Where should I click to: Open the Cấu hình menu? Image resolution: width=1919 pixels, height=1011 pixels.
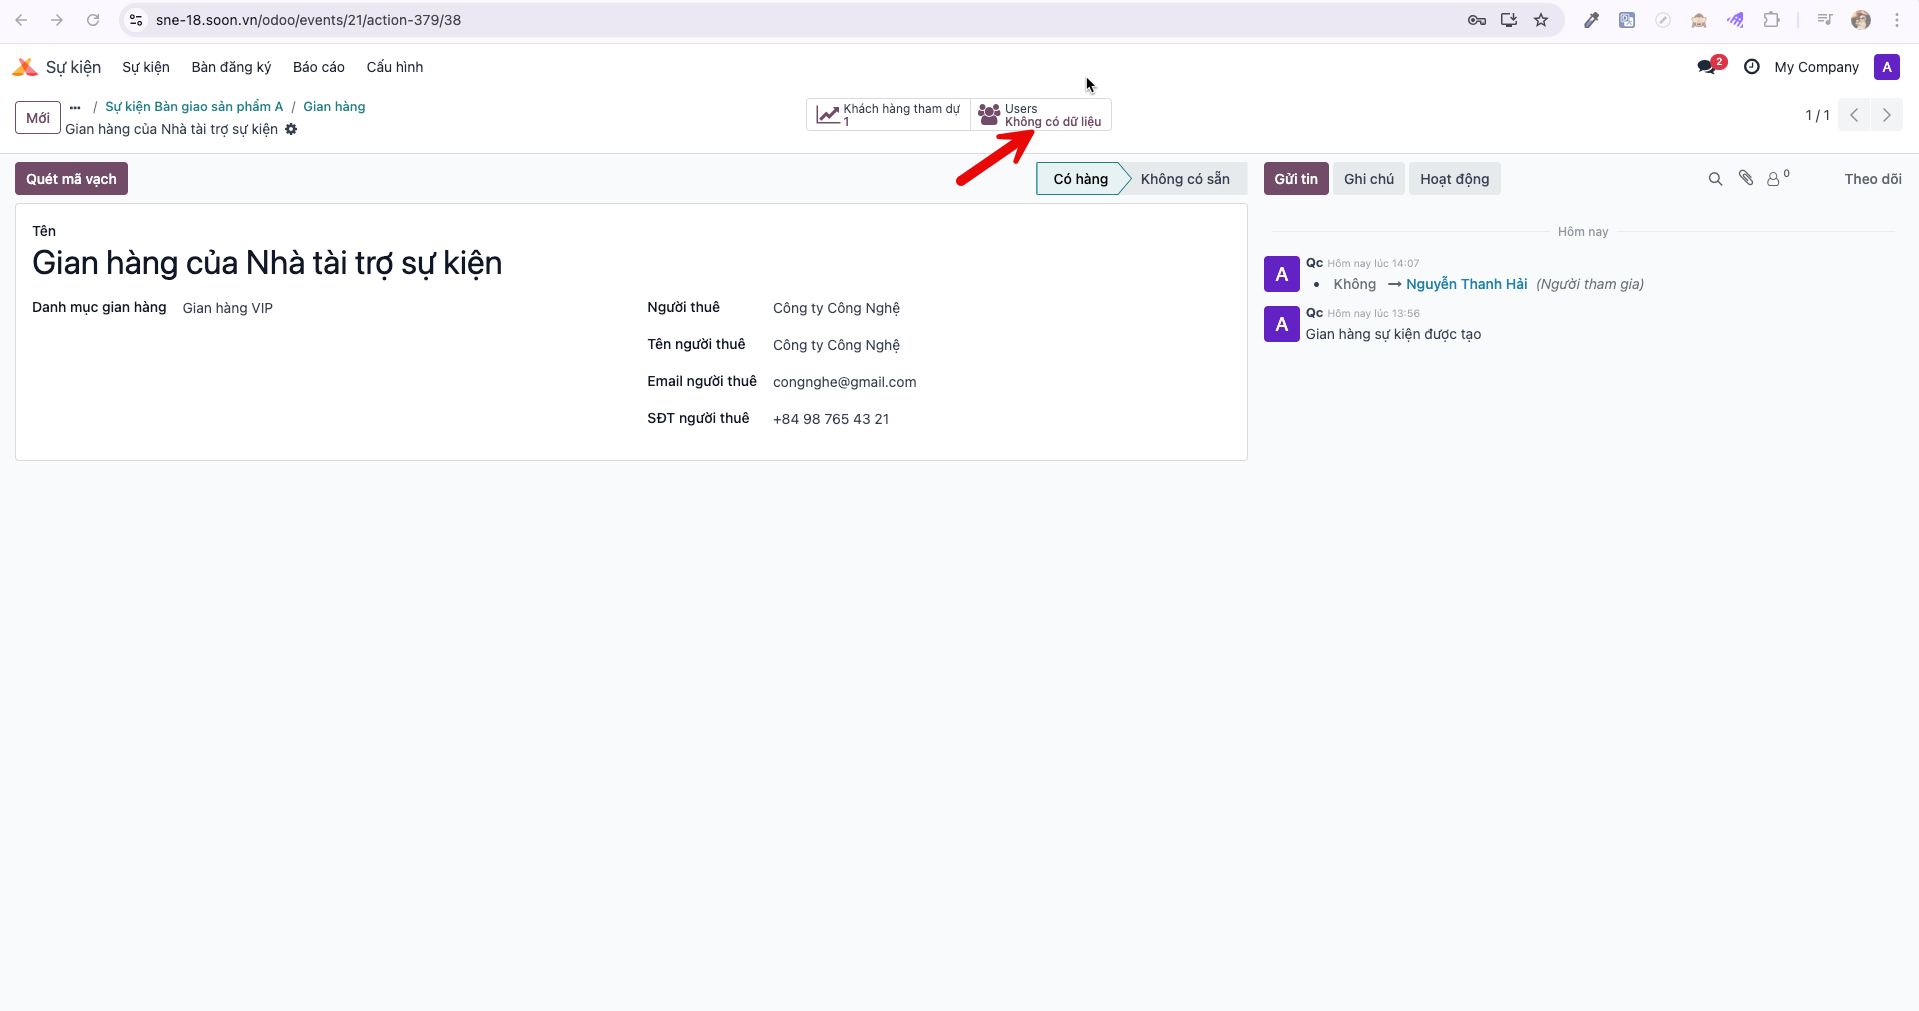point(395,67)
